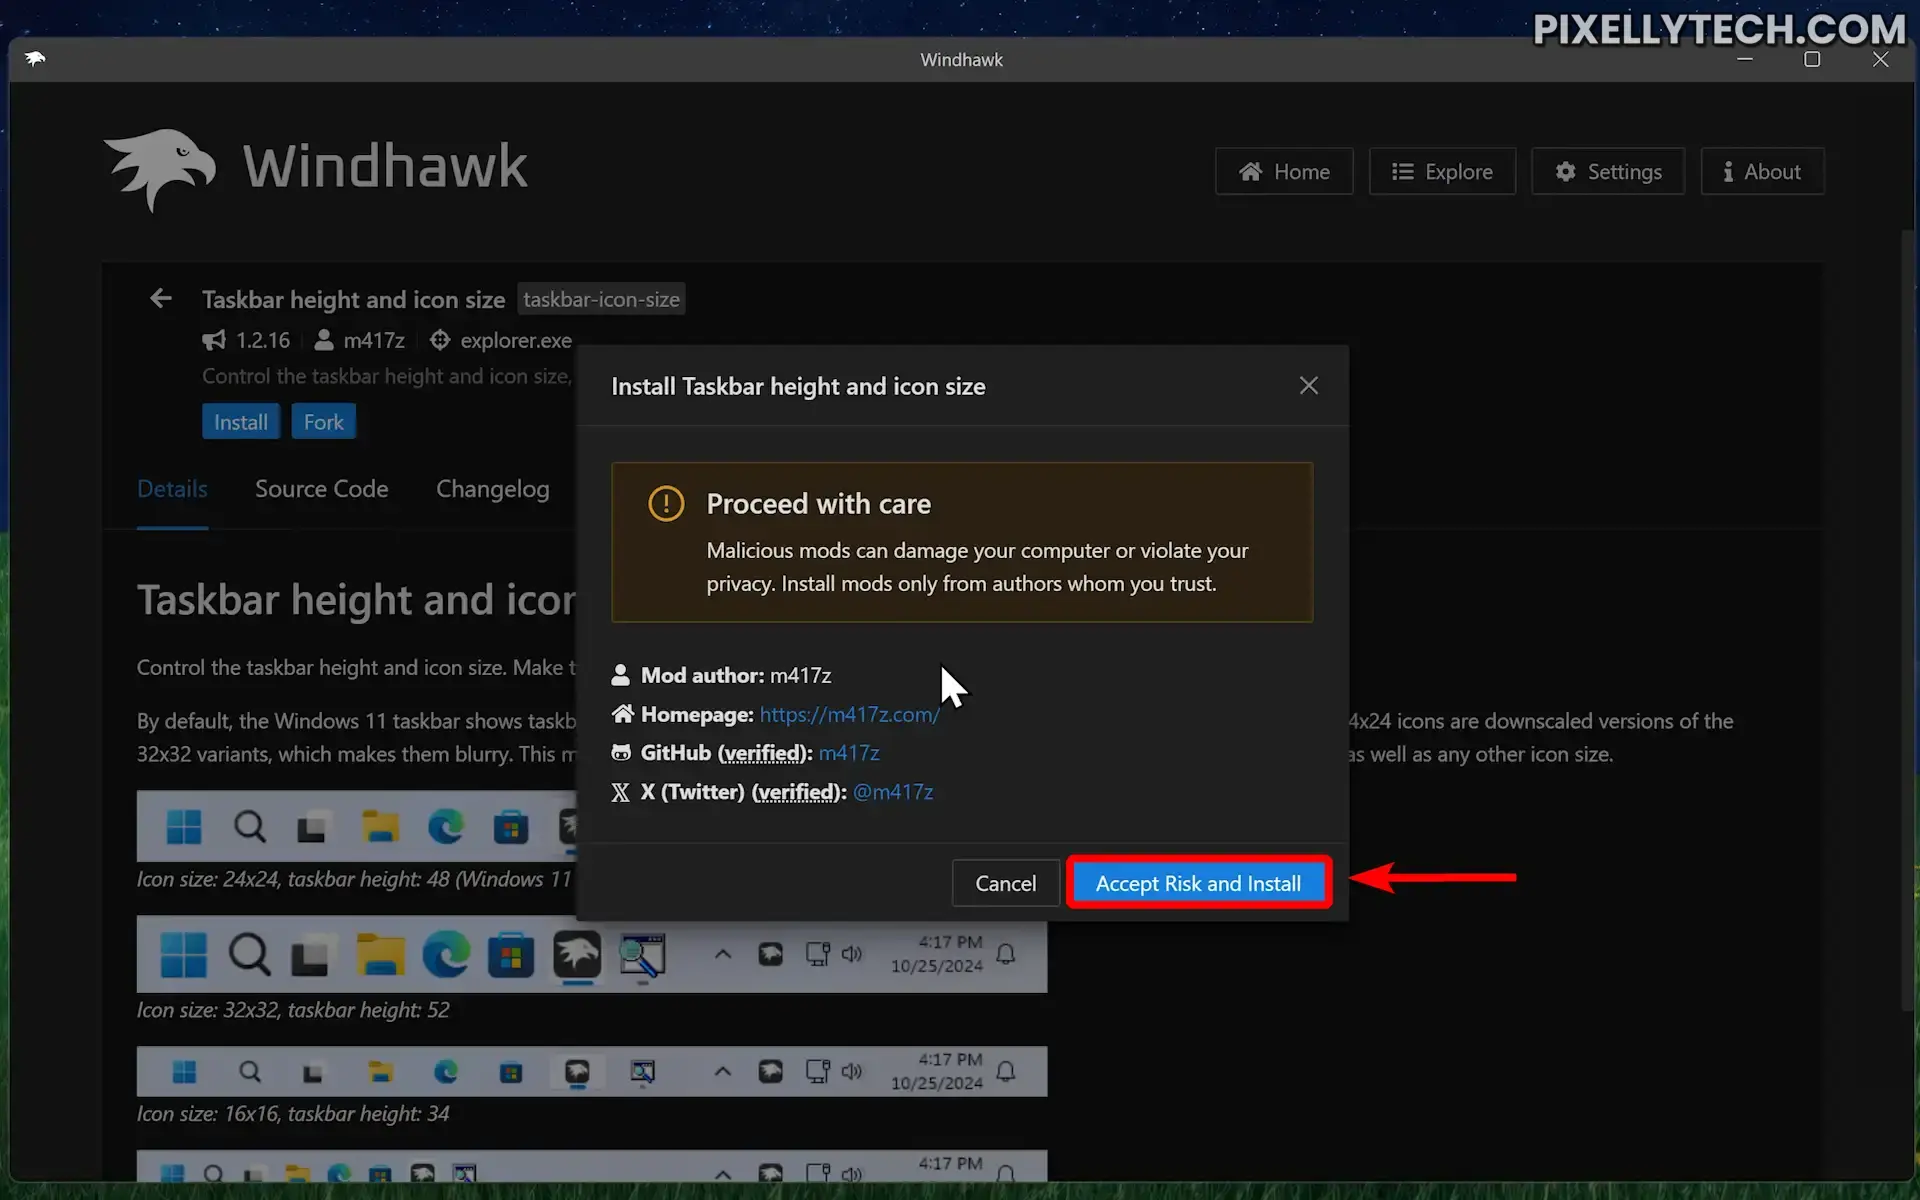1920x1200 pixels.
Task: Click the explorer.exe target icon
Action: click(x=440, y=340)
